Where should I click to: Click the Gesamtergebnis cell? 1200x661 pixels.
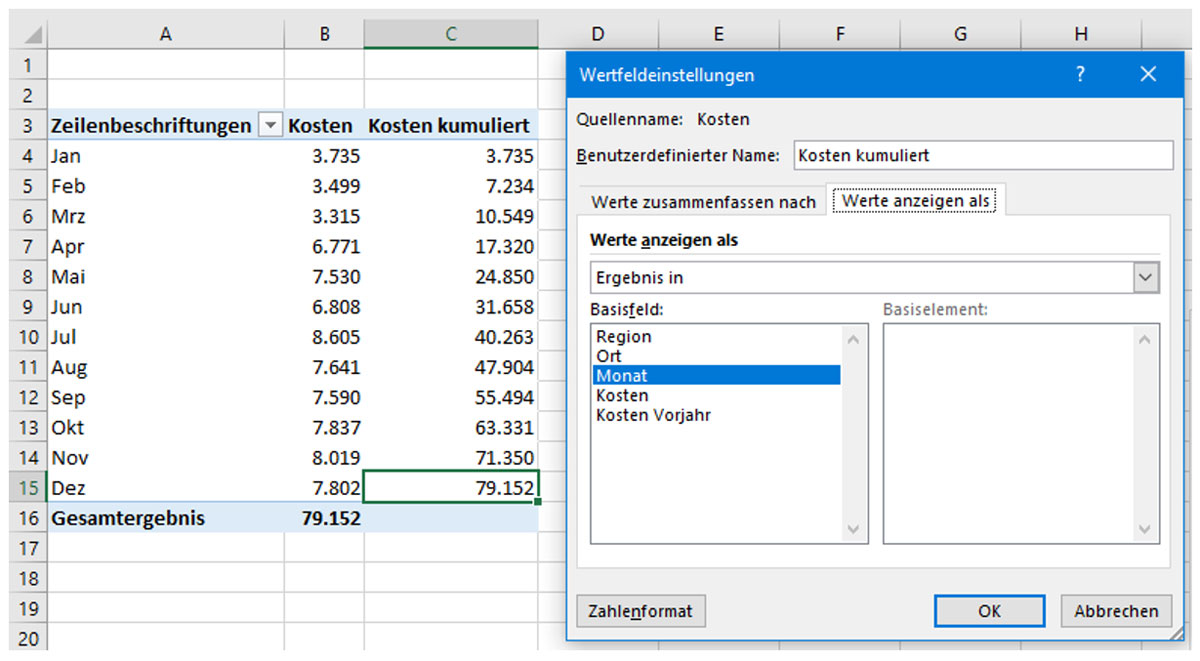tap(128, 518)
